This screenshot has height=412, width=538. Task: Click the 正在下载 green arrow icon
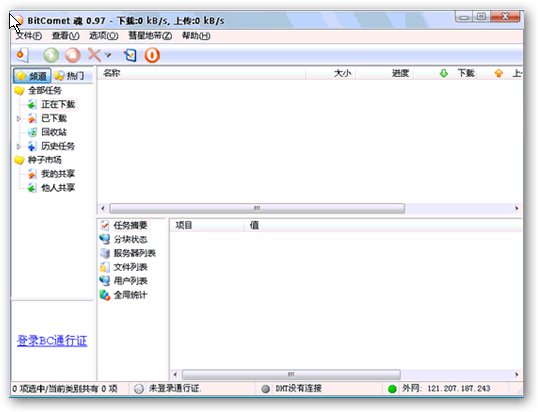[32, 104]
